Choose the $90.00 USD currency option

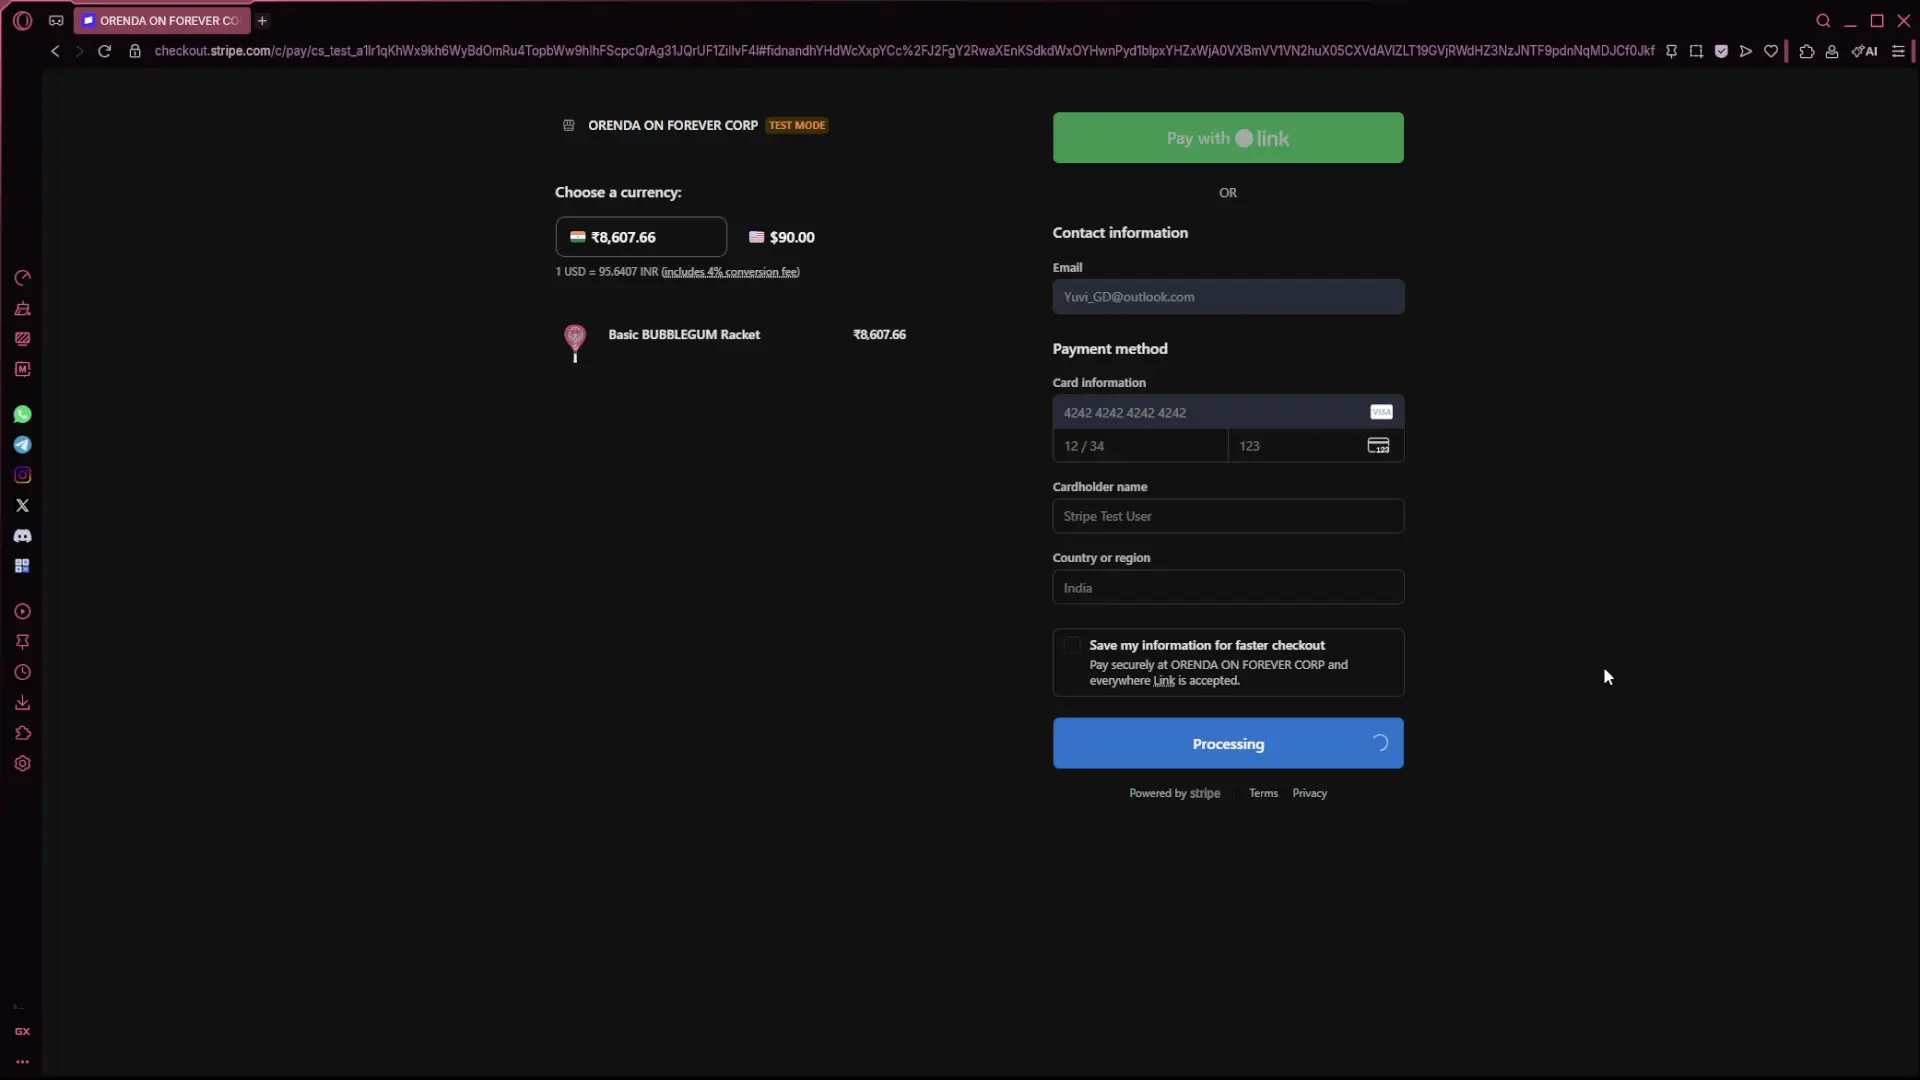782,237
